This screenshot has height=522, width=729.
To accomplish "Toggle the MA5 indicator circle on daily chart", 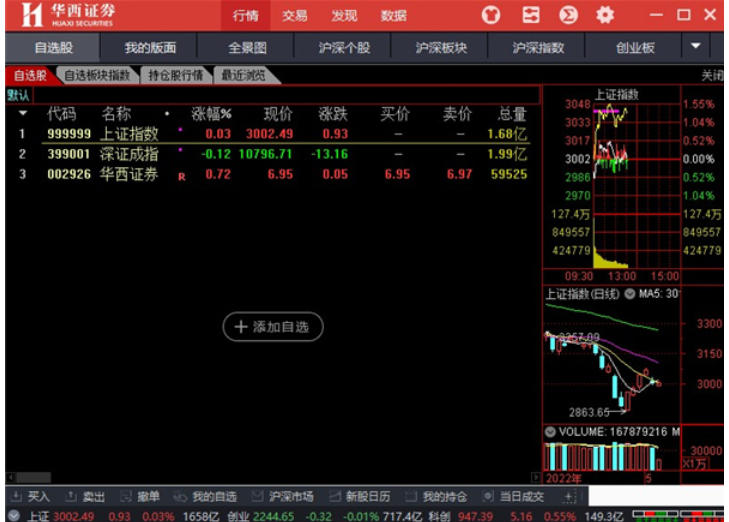I will point(630,294).
